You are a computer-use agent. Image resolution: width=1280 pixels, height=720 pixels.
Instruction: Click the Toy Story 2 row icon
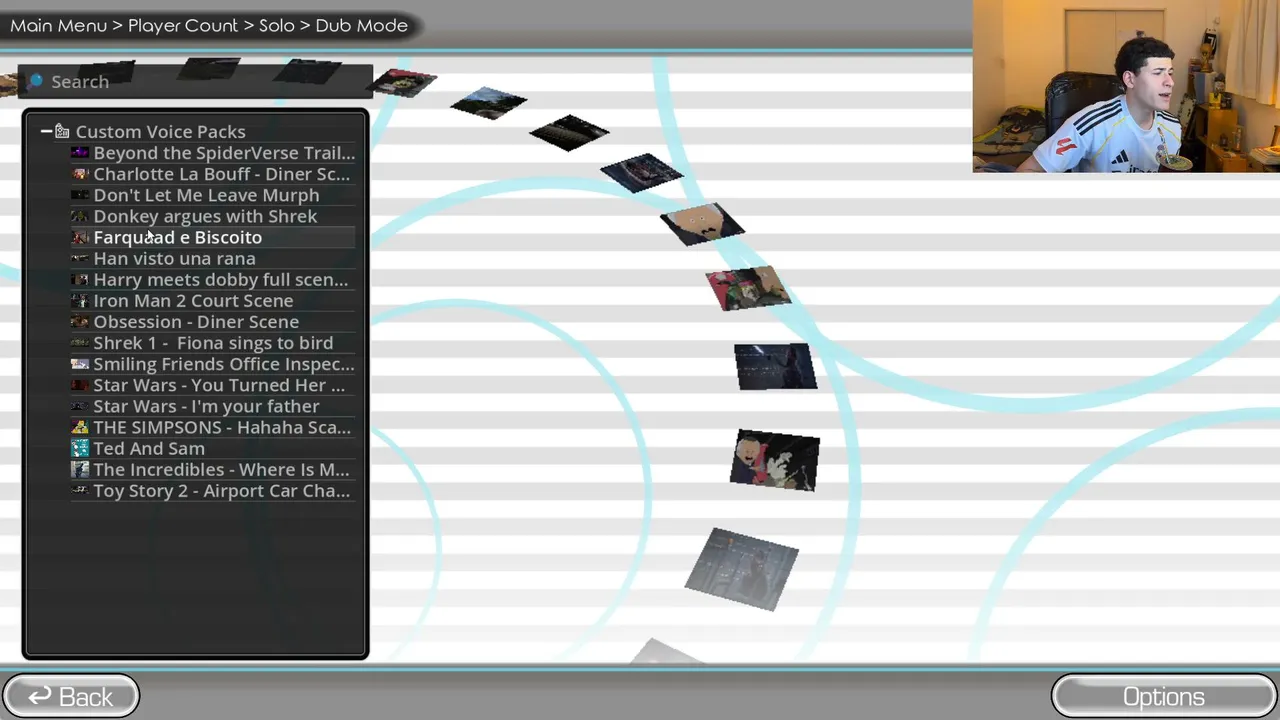click(80, 490)
